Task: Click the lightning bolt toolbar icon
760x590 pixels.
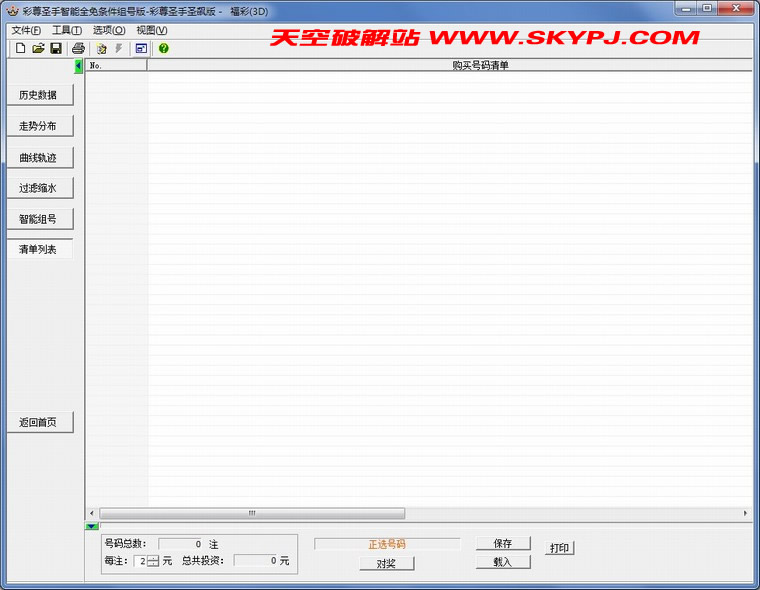Action: pos(118,48)
